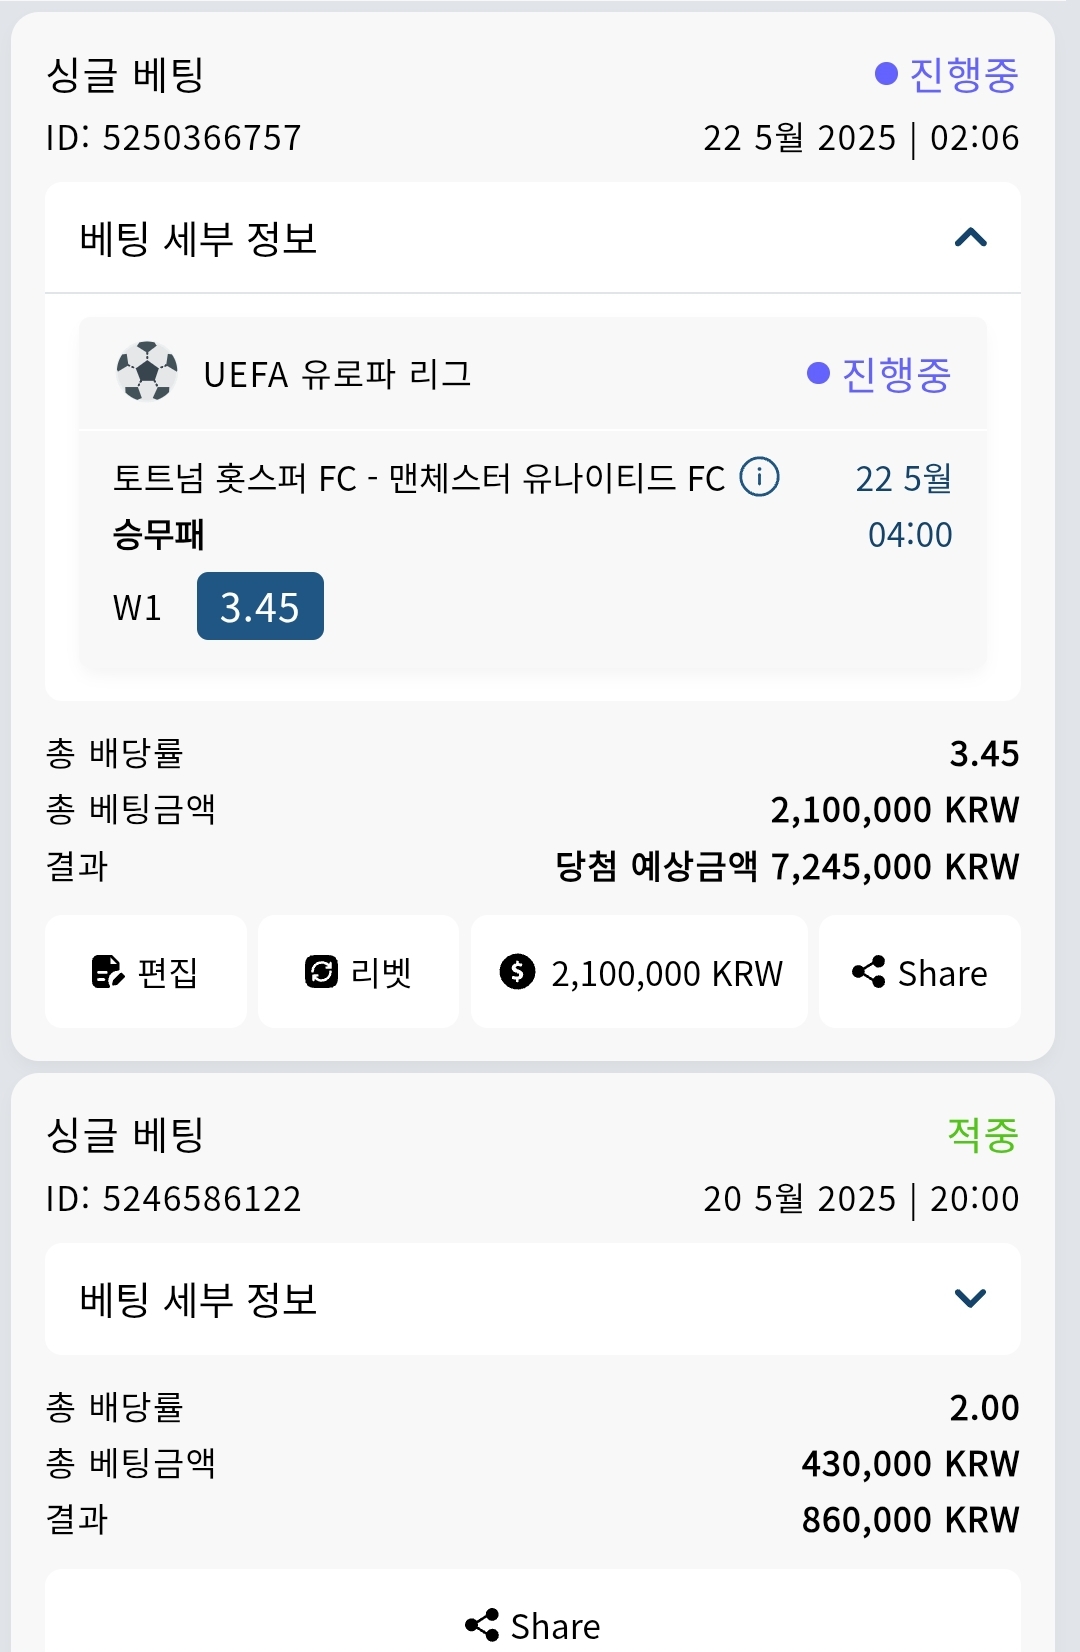The height and width of the screenshot is (1652, 1080).
Task: Tap the 리벳 button
Action: 358,972
